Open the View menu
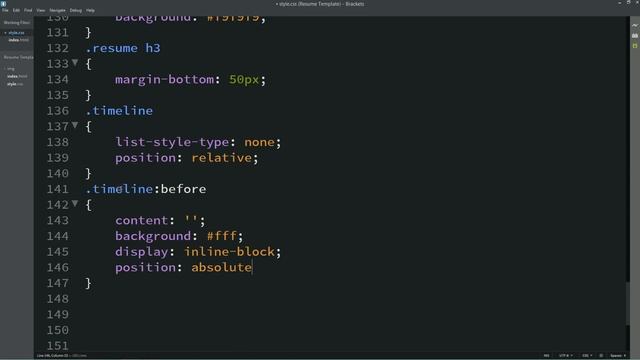This screenshot has width=640, height=360. coord(41,10)
